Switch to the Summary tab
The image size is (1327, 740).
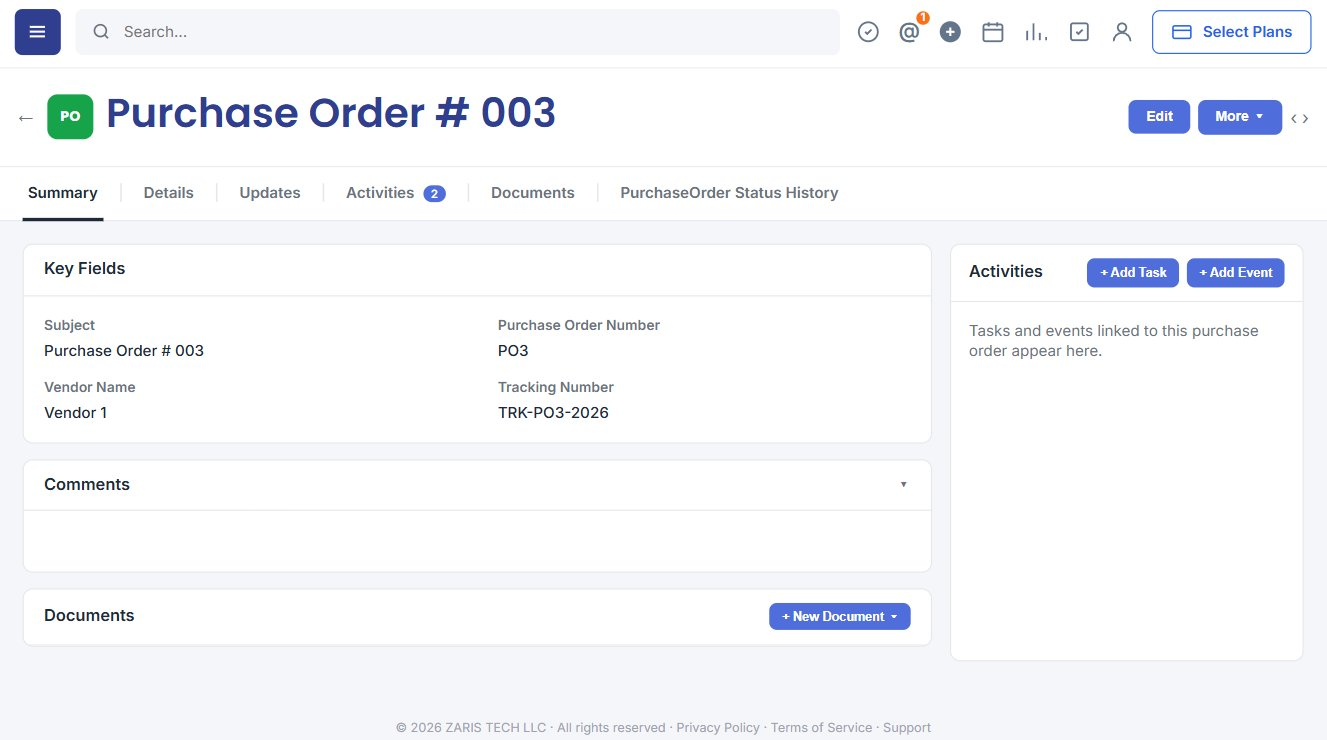pyautogui.click(x=63, y=193)
